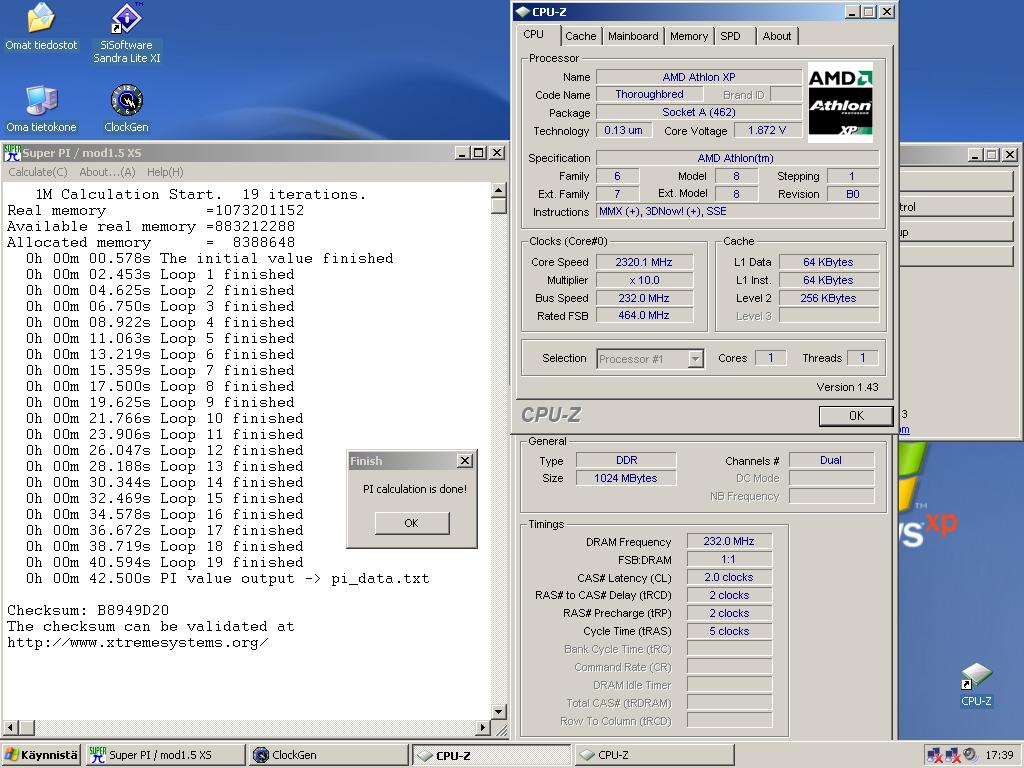Select the active CPU-Z taskbar button
The width and height of the screenshot is (1024, 768).
[491, 755]
